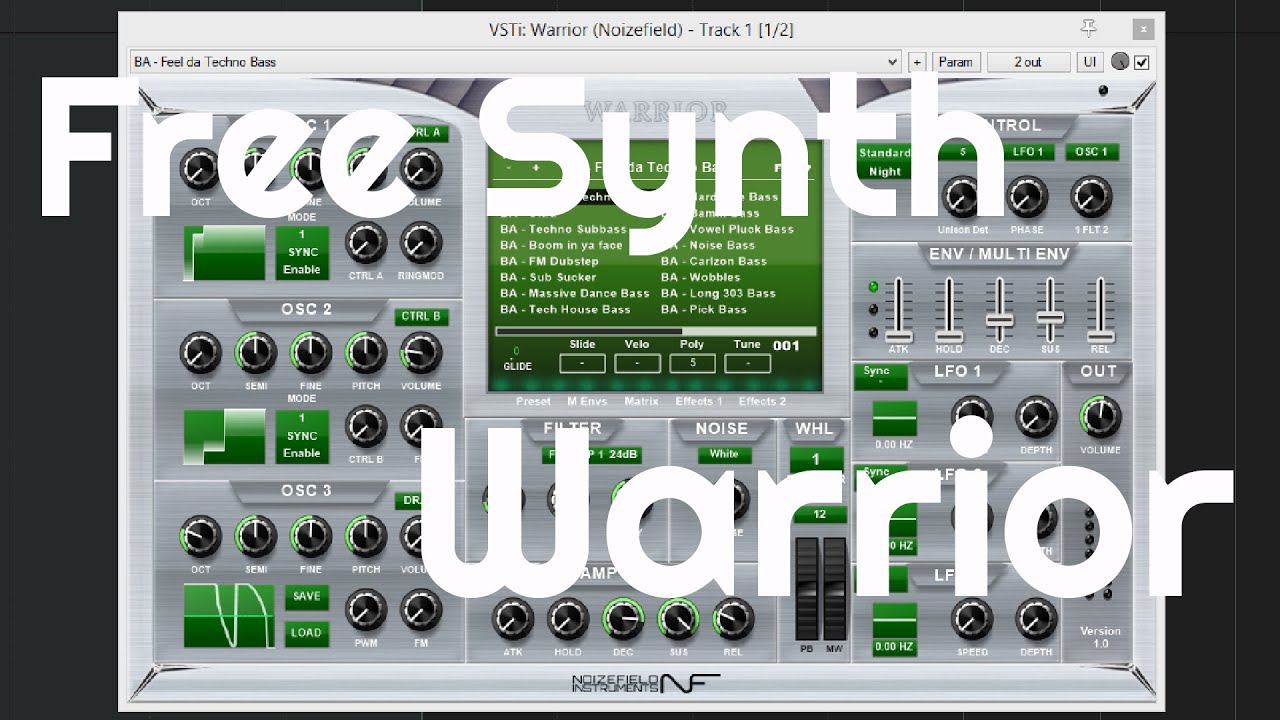Click the Poly voices field showing 5

(692, 363)
